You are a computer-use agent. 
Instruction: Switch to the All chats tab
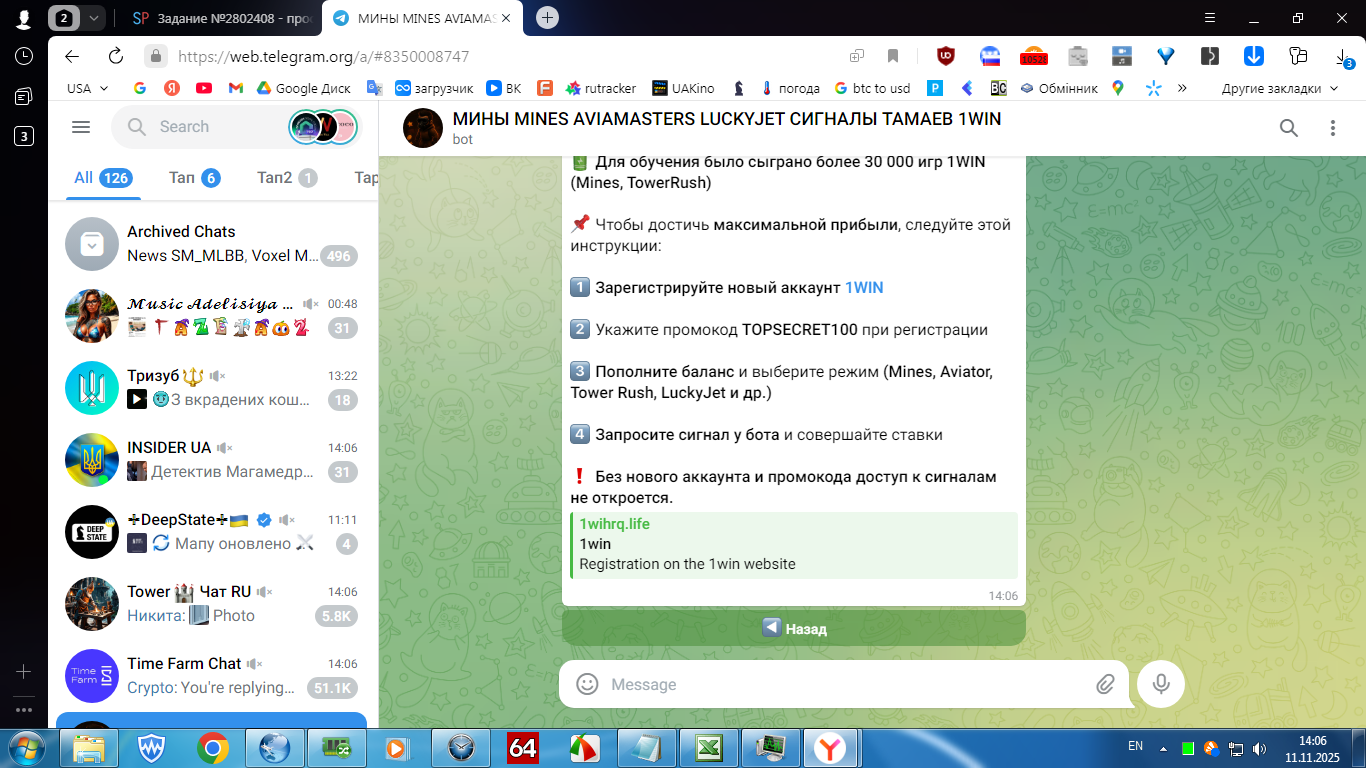103,178
